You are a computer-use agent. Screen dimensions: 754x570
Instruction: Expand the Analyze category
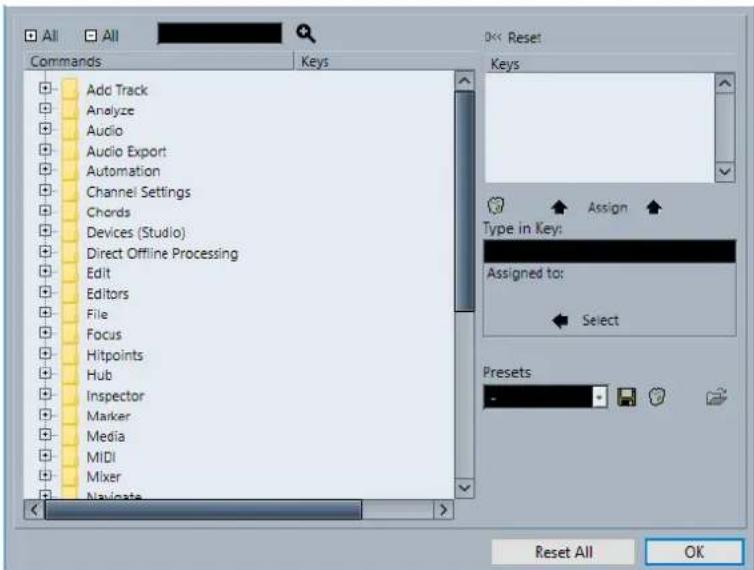click(45, 109)
